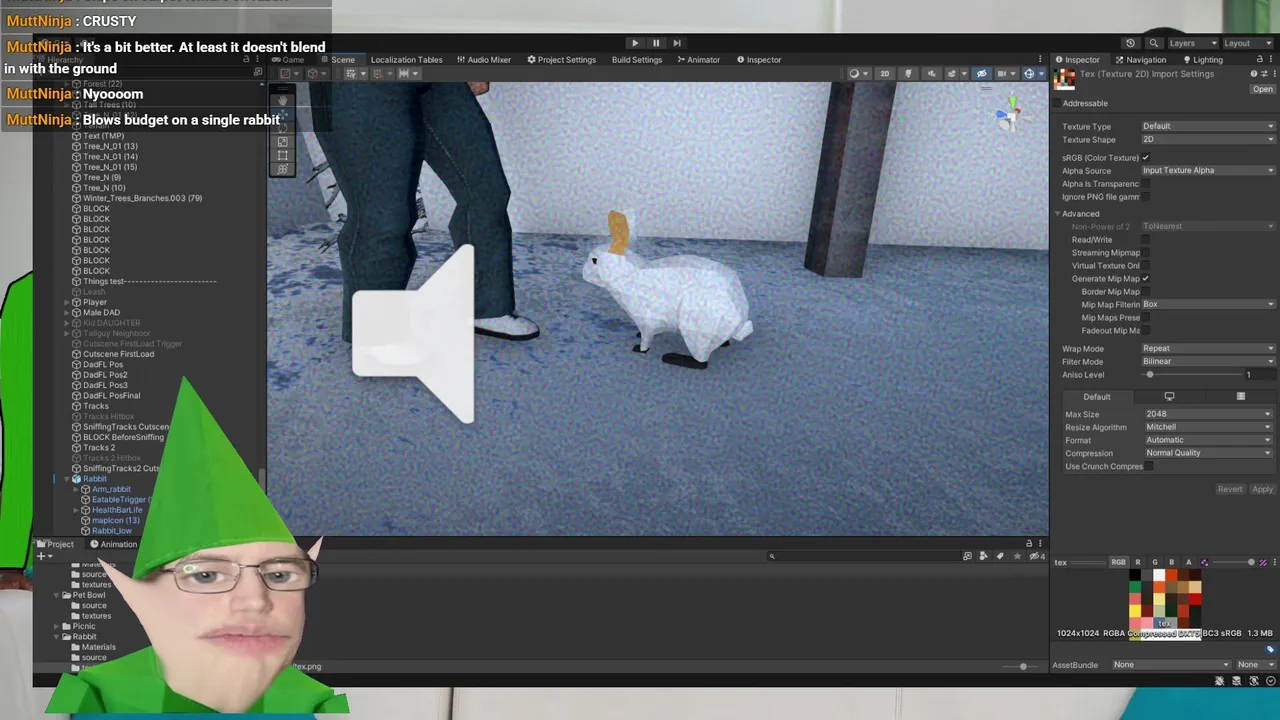The width and height of the screenshot is (1280, 720).
Task: Expand the Pet Bowl folder in Project
Action: tap(57, 595)
